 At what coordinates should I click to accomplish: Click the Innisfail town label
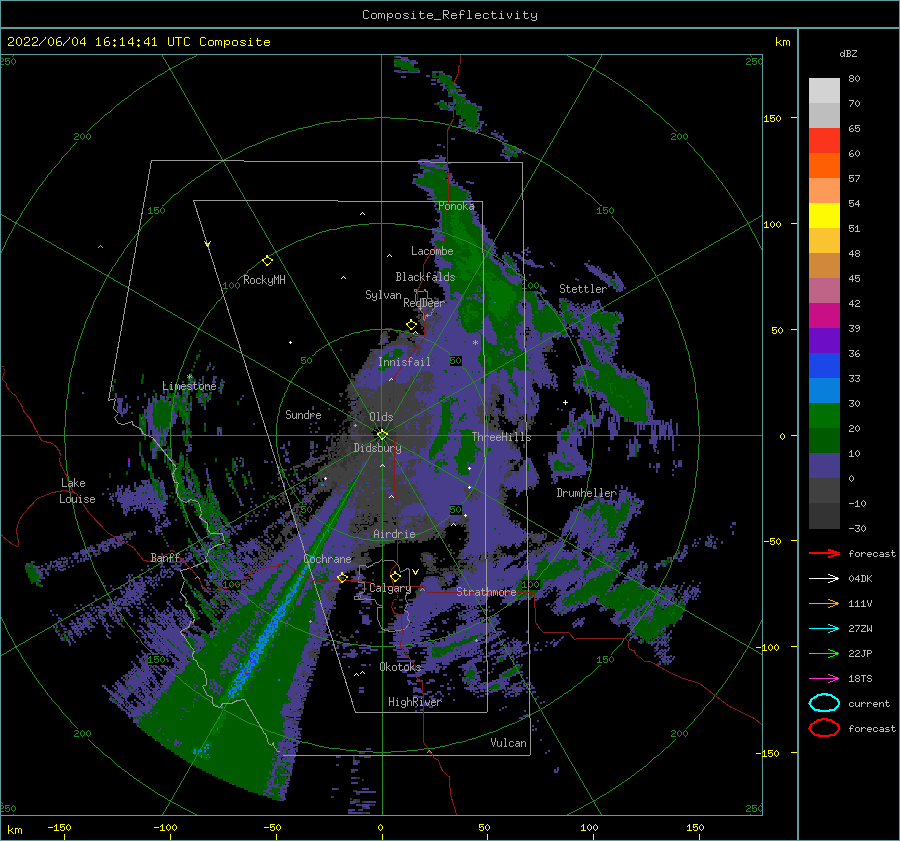404,362
